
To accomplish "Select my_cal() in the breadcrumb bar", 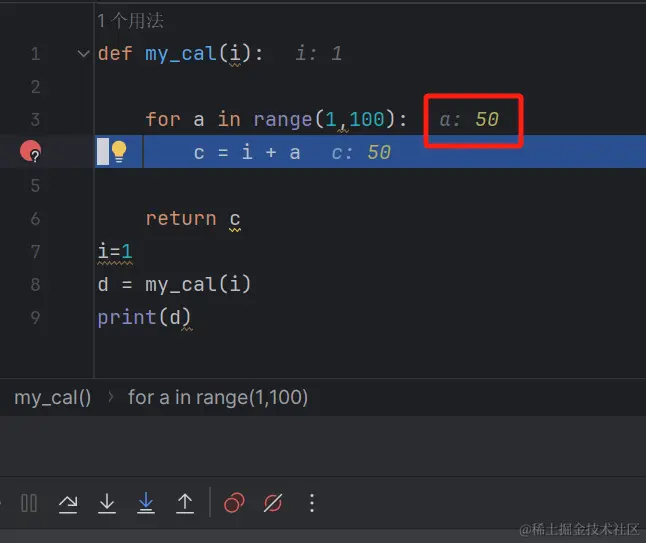I will coord(53,398).
